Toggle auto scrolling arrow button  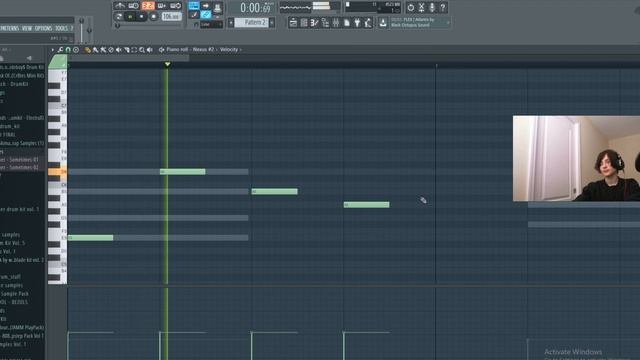(206, 6)
